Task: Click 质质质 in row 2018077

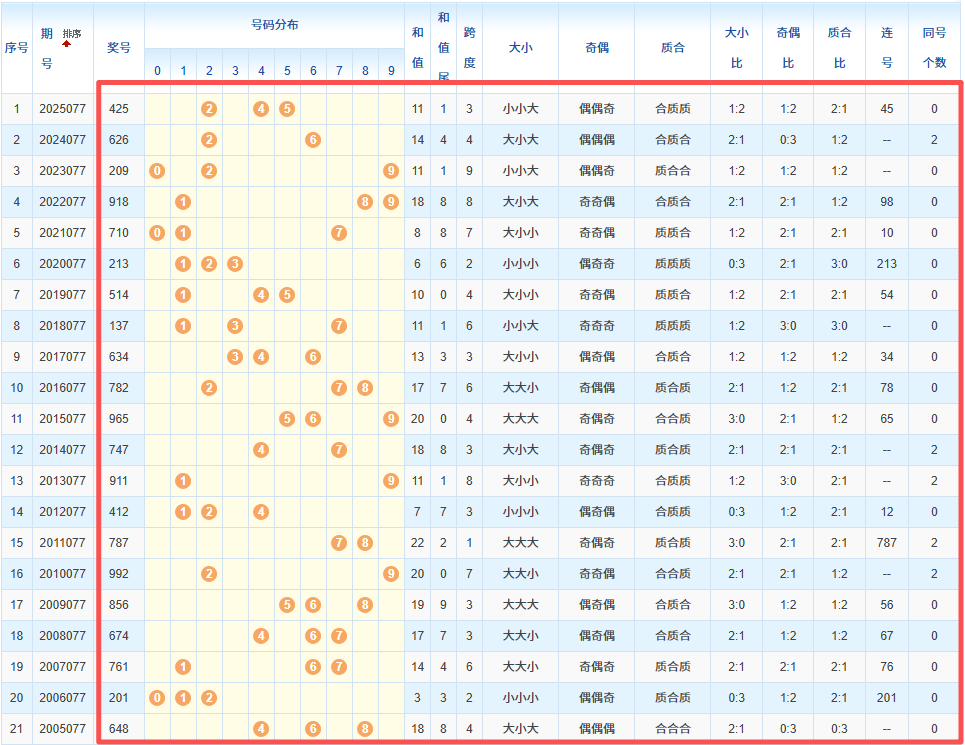Action: pos(673,326)
